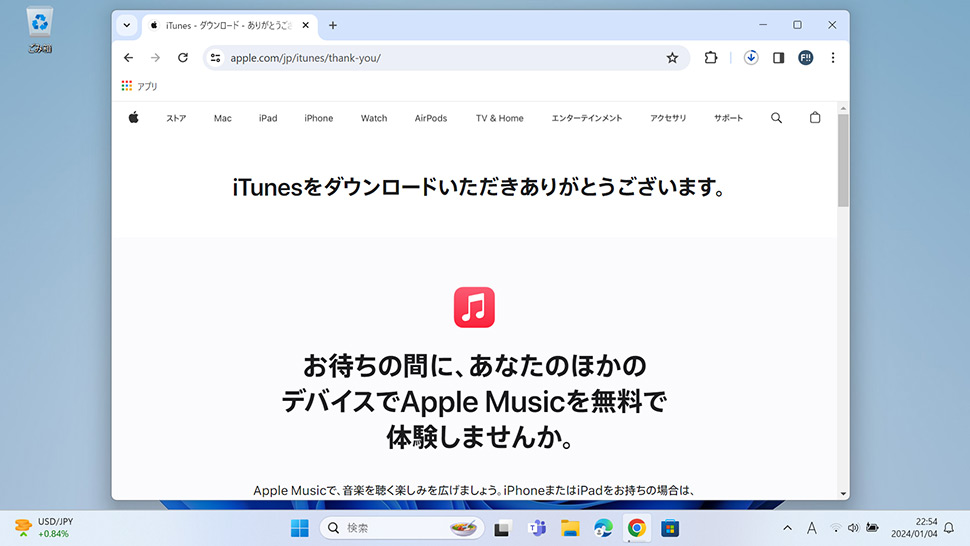Image resolution: width=970 pixels, height=546 pixels.
Task: Click the scrollbar down arrow
Action: tap(843, 493)
